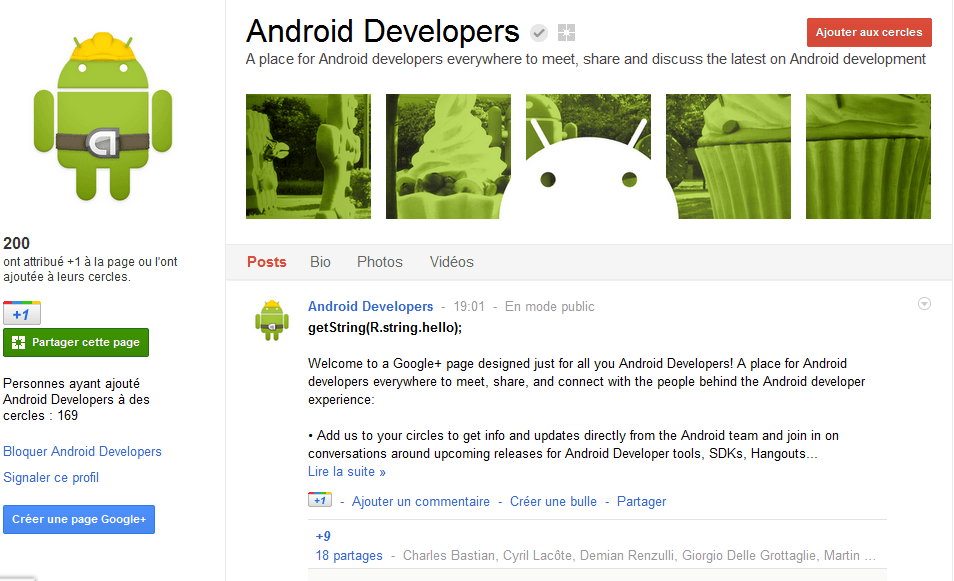Click the 'En mode public' post visibility text
Viewport: 954px width, 581px height.
point(549,307)
